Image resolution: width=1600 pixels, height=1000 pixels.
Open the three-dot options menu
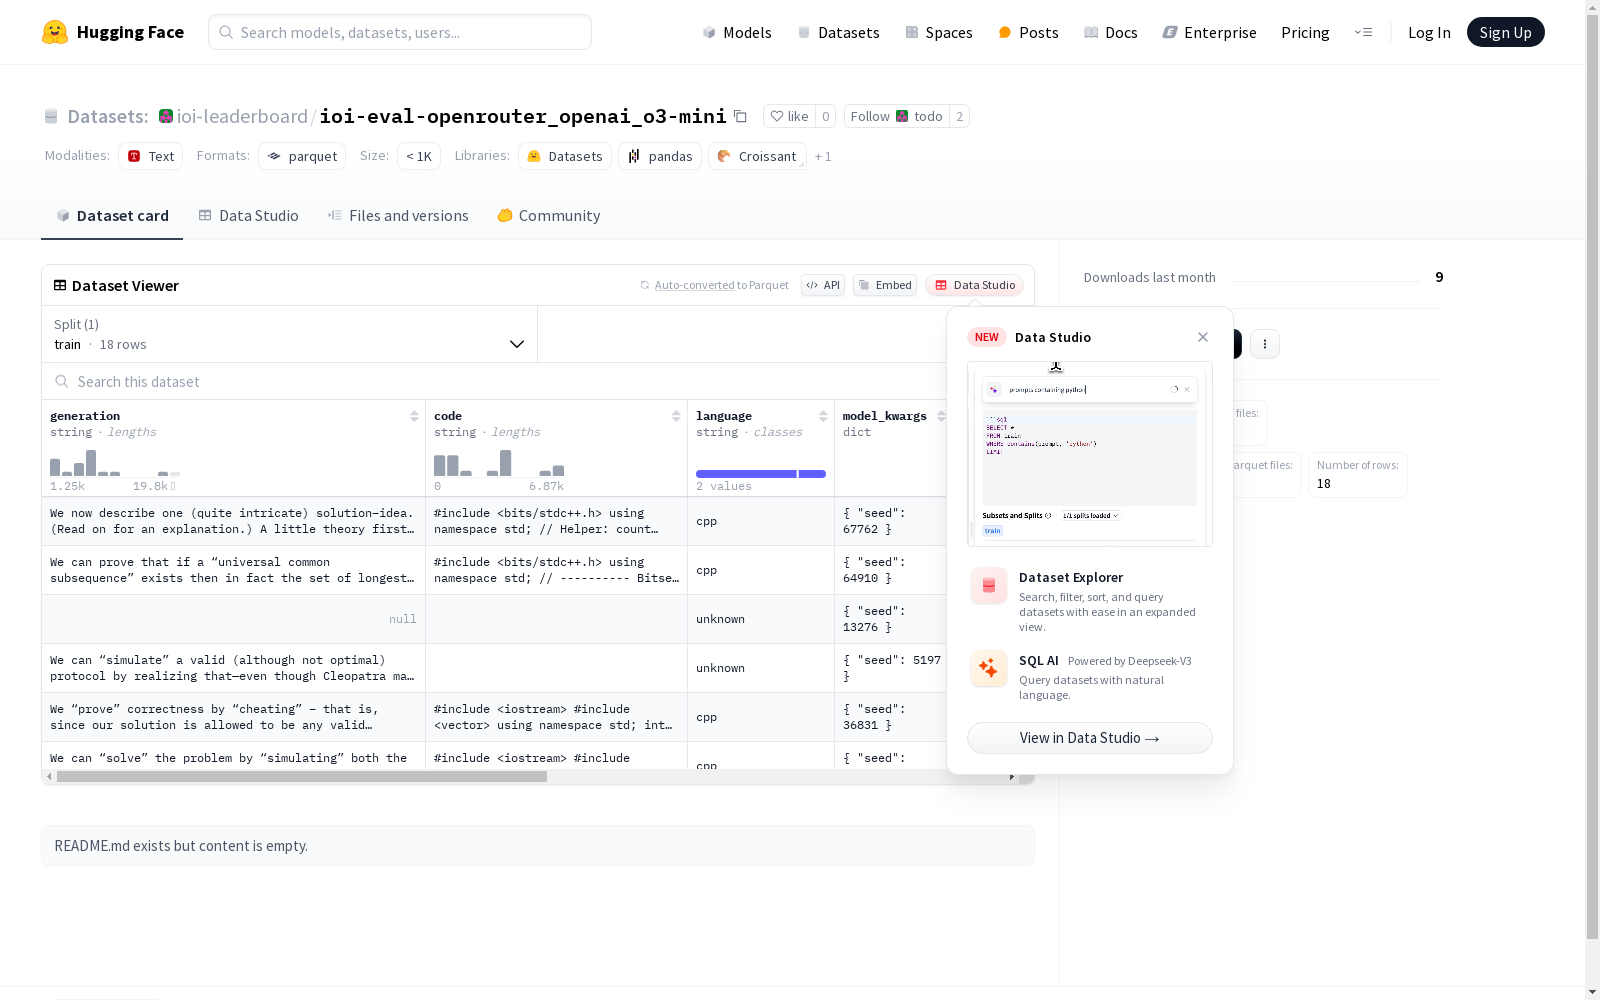tap(1265, 344)
